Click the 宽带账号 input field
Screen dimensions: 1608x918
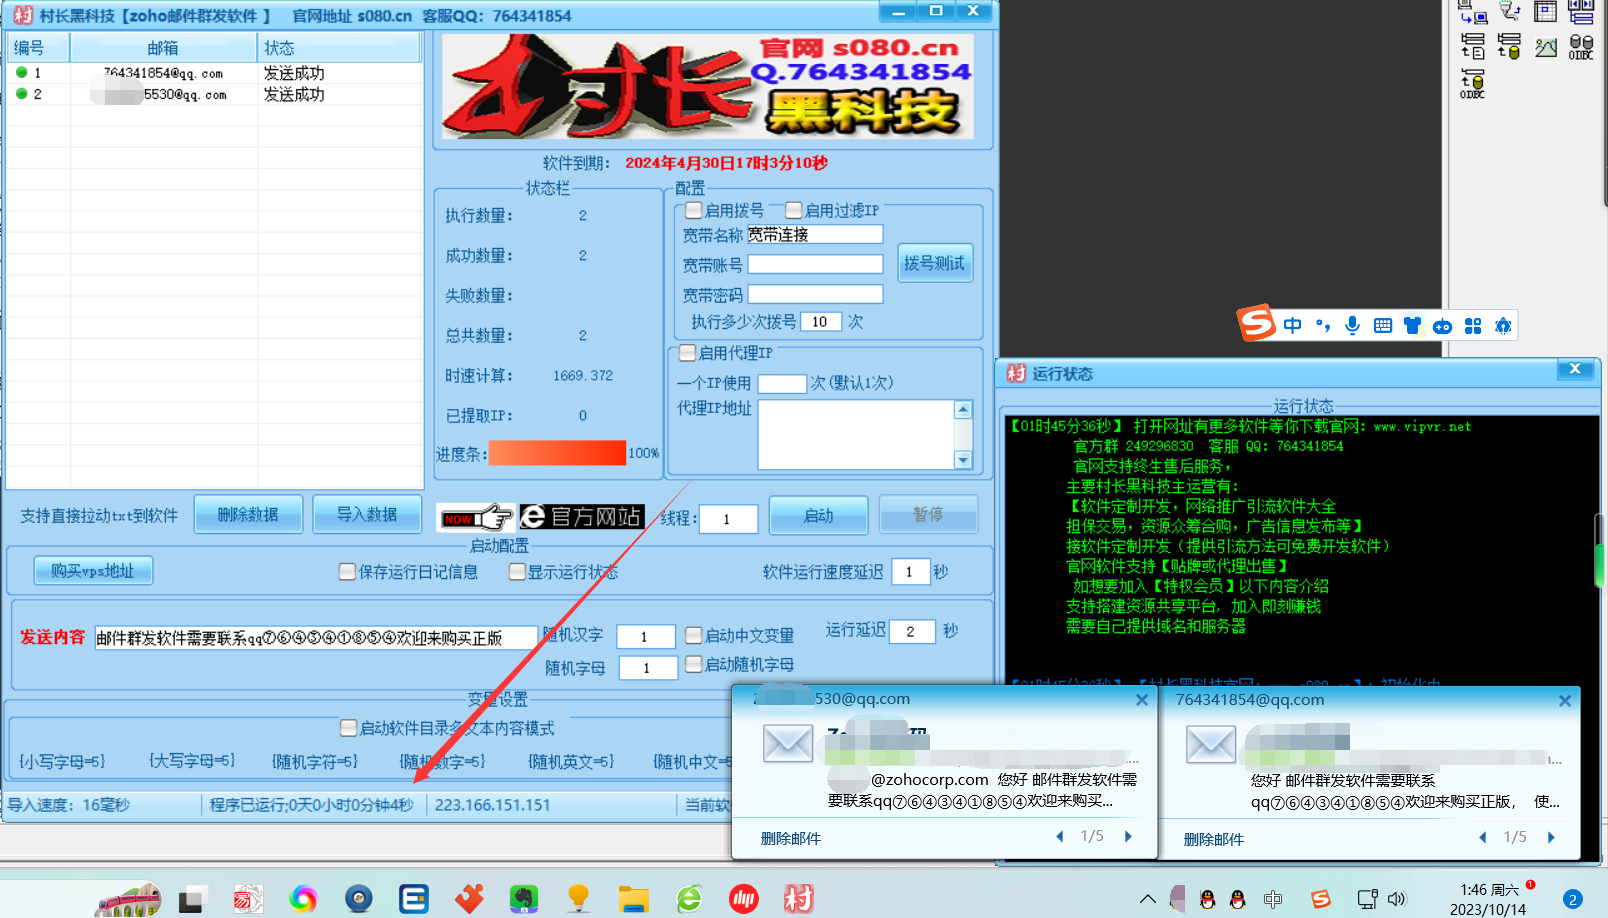point(815,264)
